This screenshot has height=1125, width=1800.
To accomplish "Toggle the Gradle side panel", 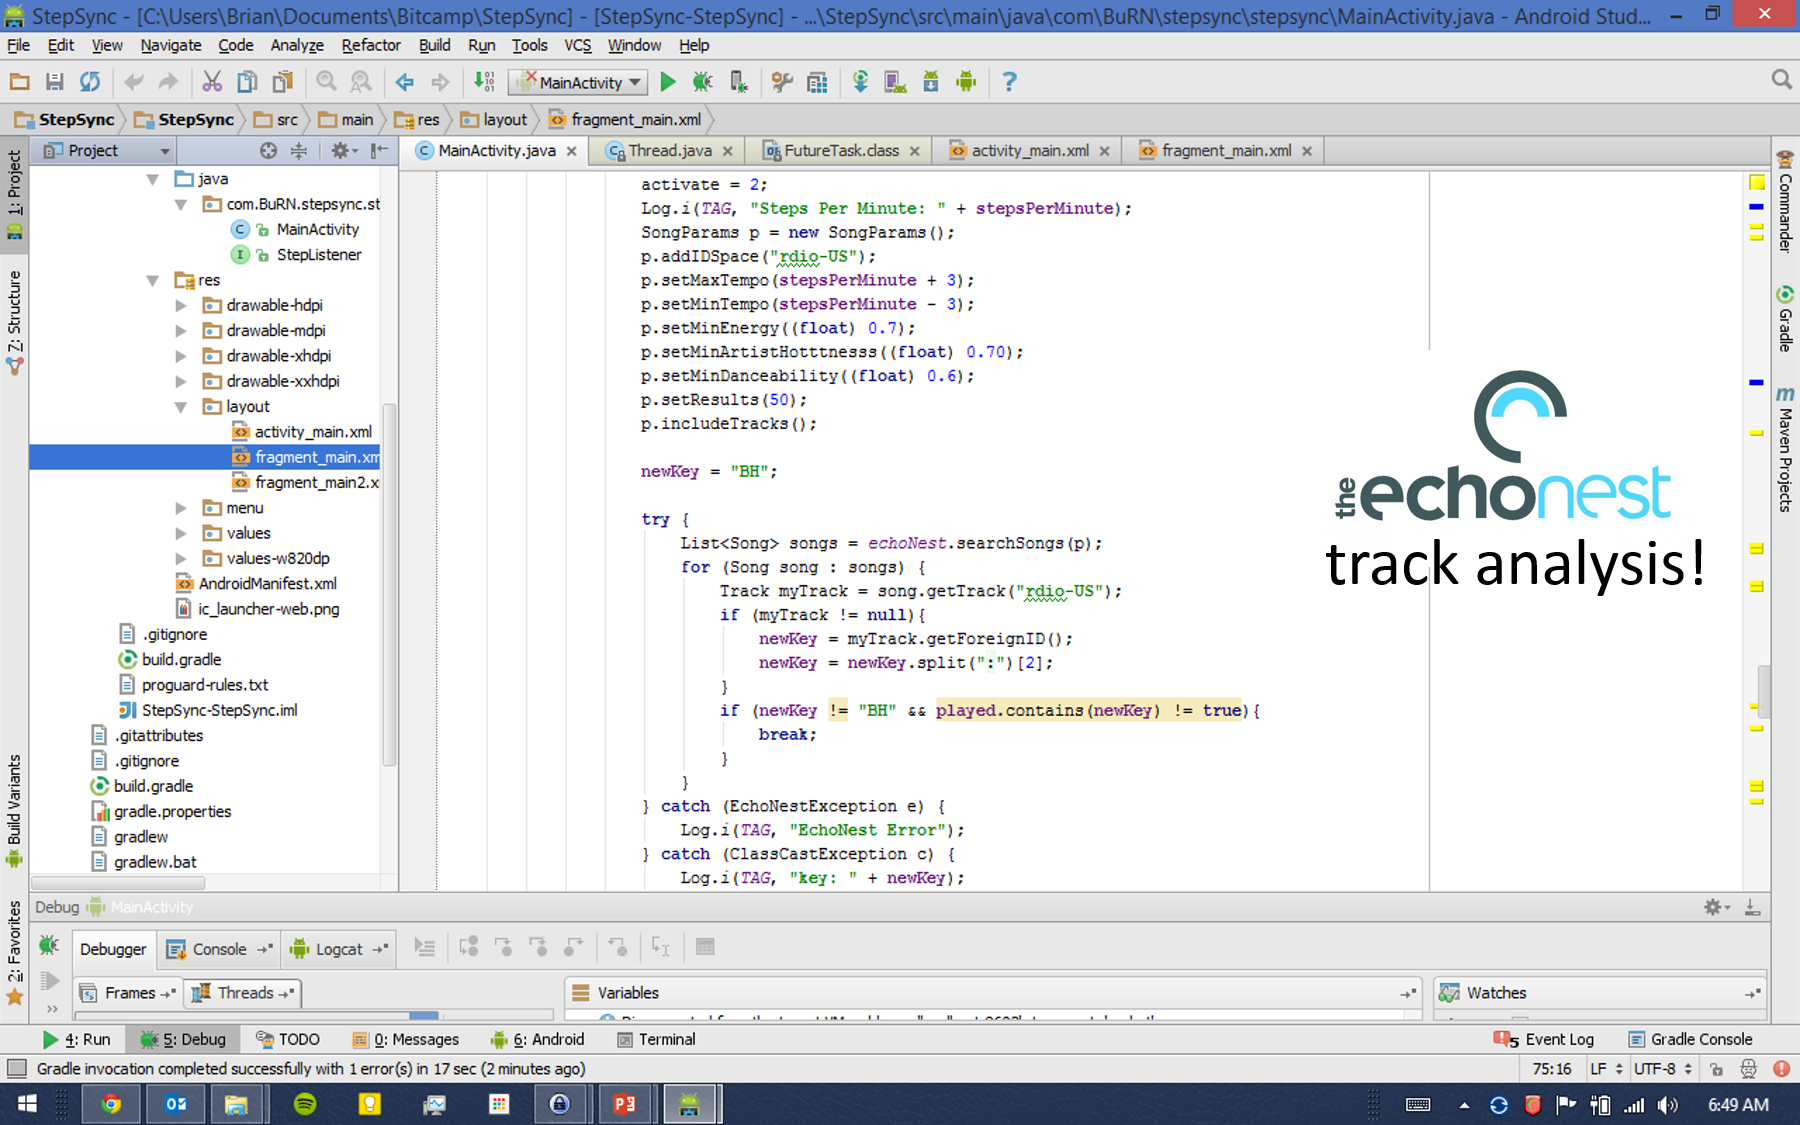I will point(1785,319).
